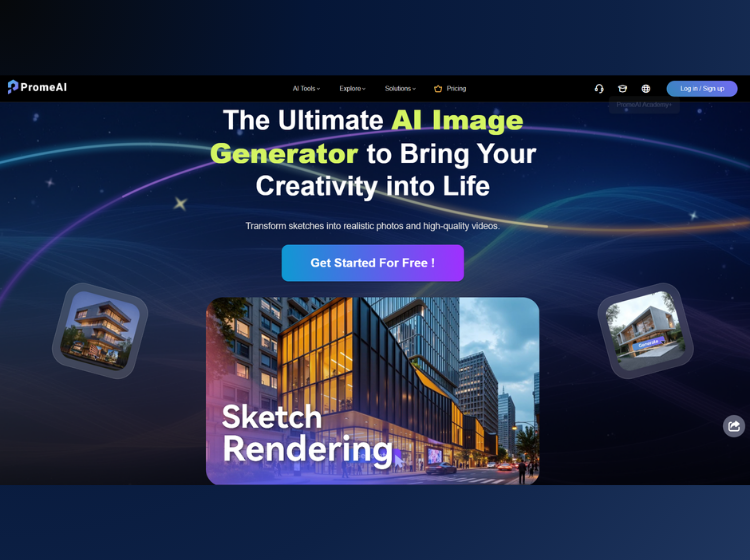The height and width of the screenshot is (560, 750).
Task: Open the Pricing page
Action: tap(456, 88)
